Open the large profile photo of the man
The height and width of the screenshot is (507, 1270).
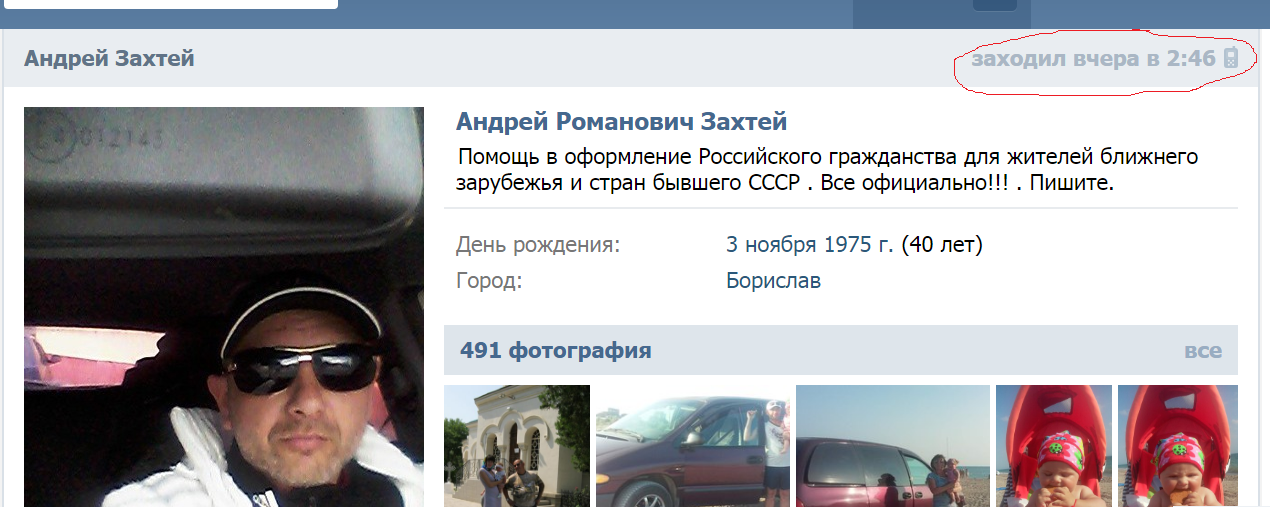[x=224, y=307]
